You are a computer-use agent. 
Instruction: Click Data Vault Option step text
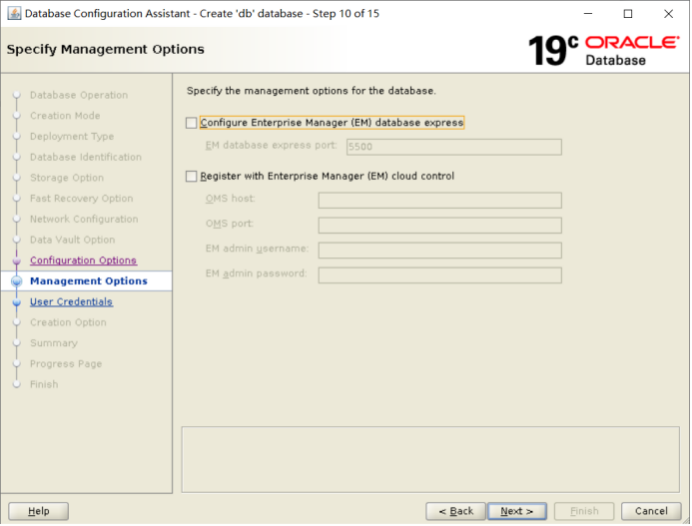click(72, 240)
